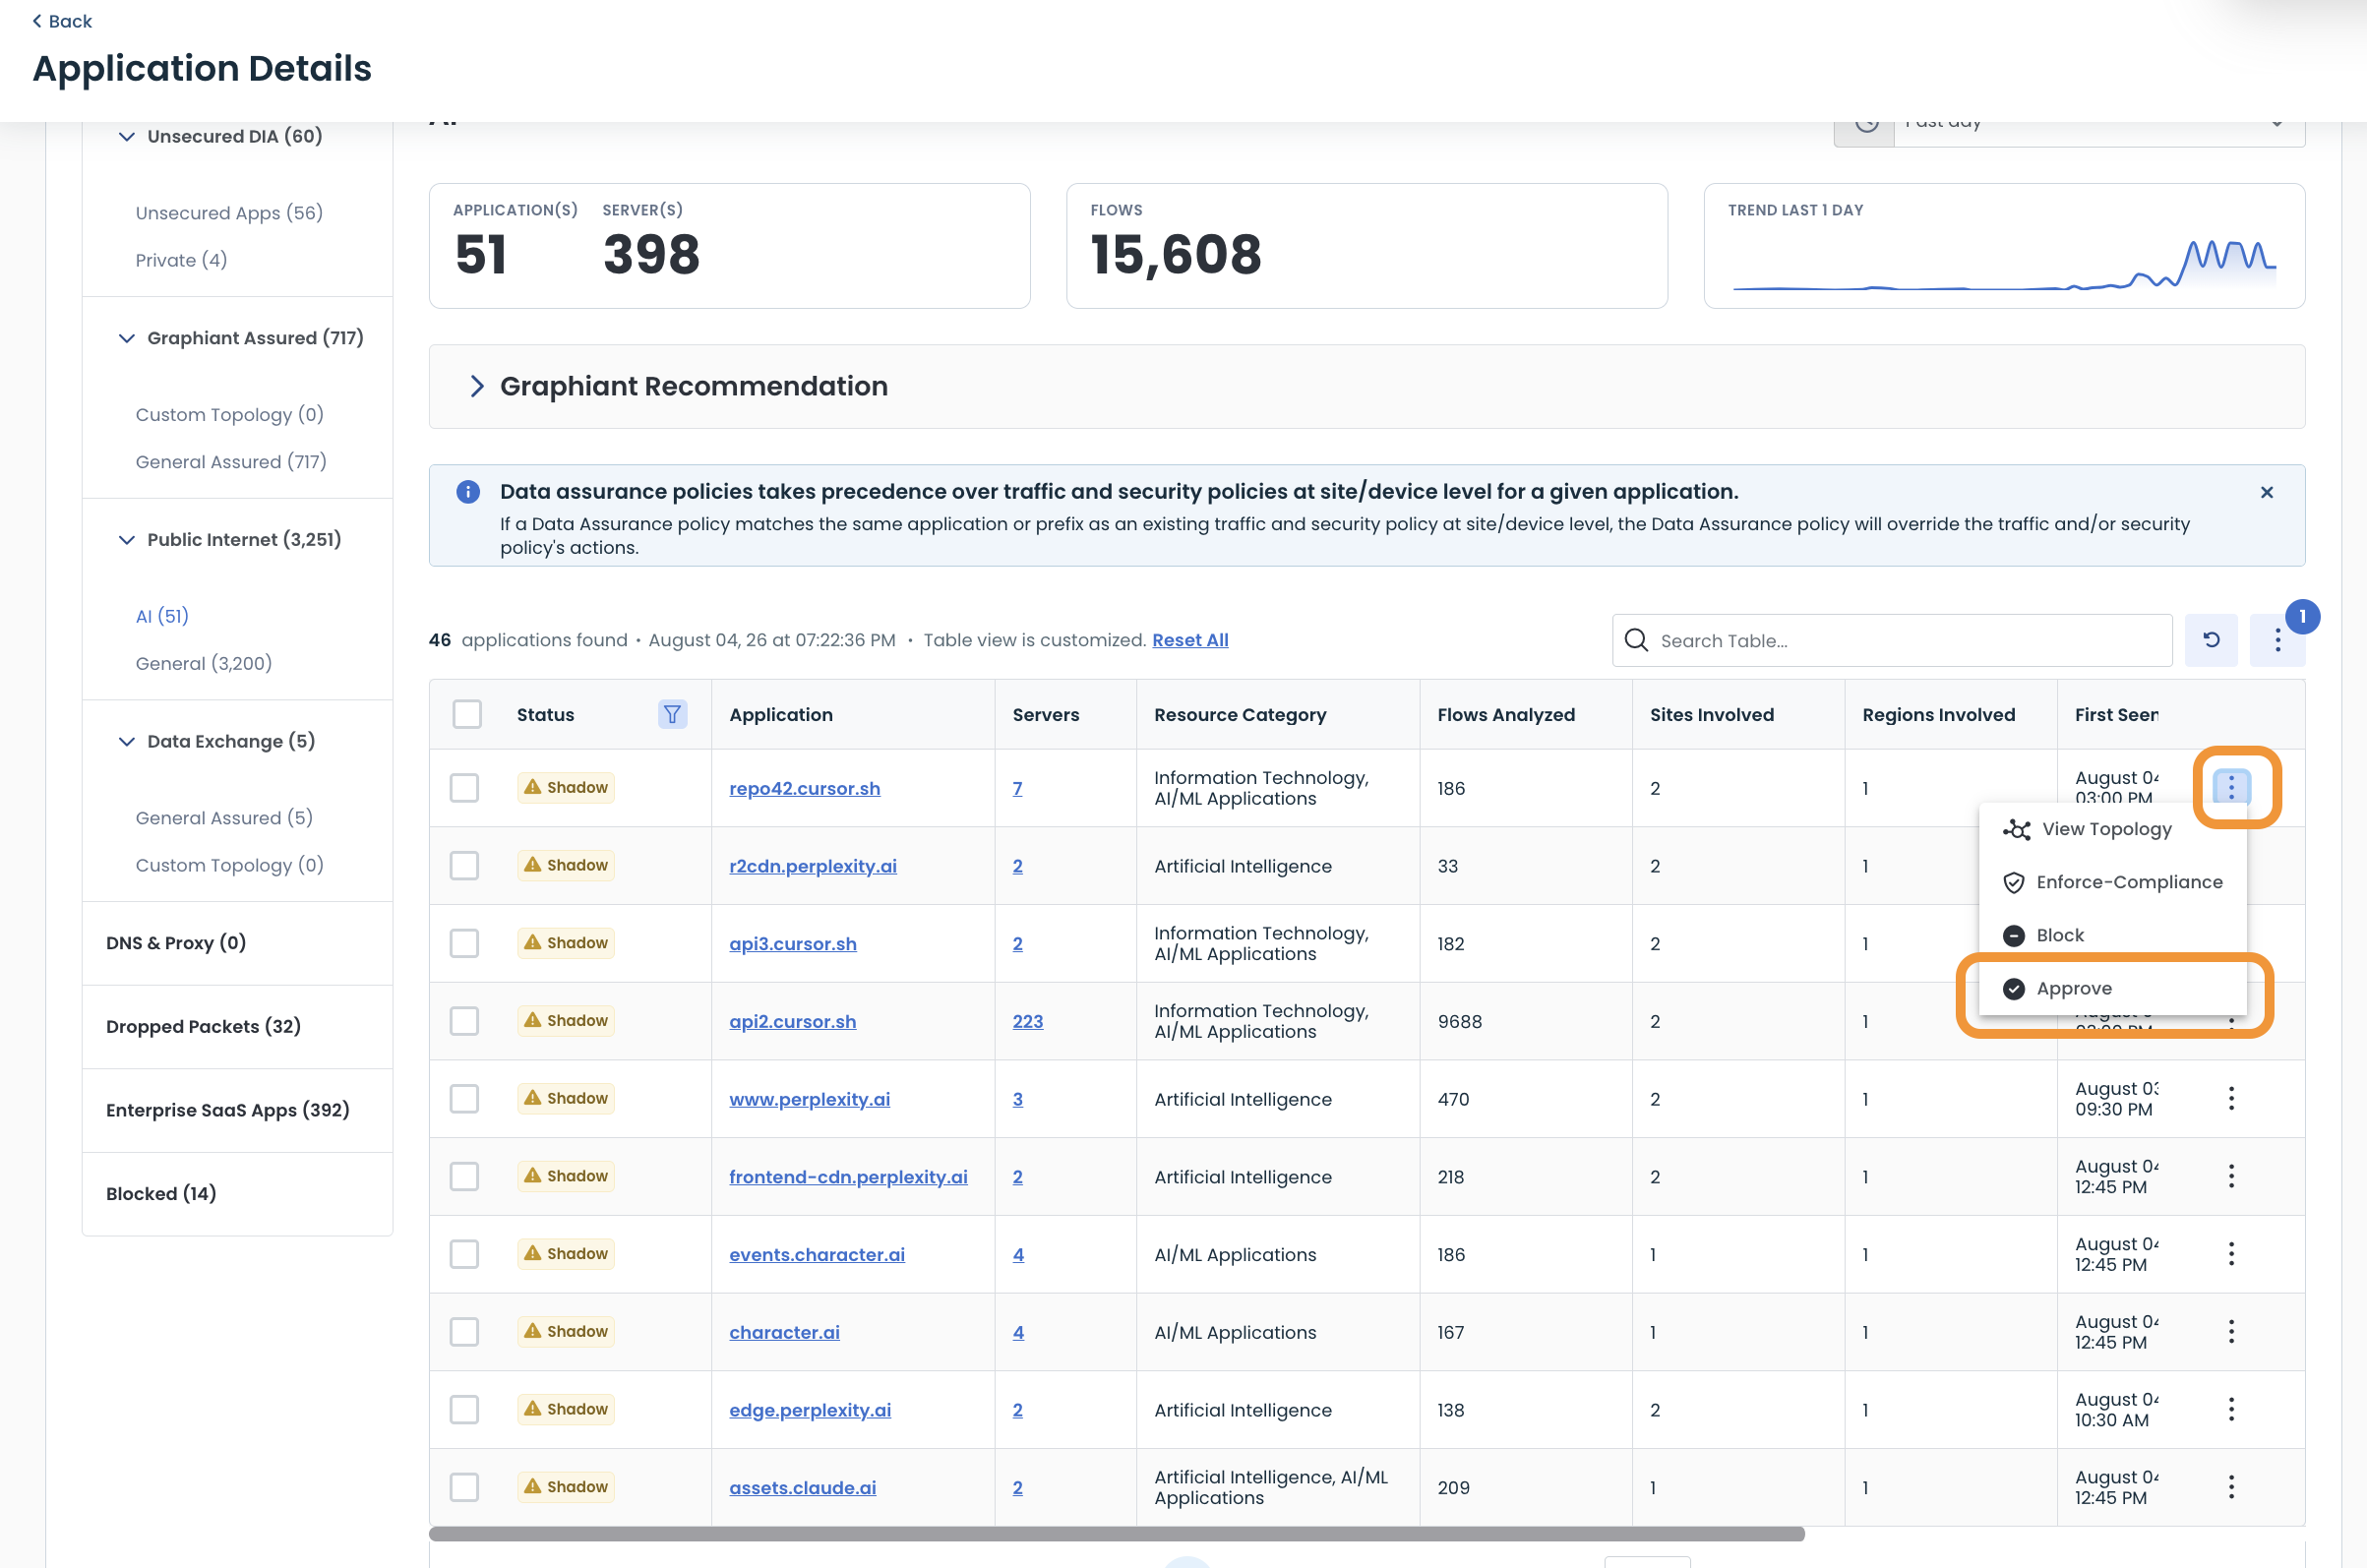Viewport: 2367px width, 1568px height.
Task: Open row actions for www.perplexity.ai
Action: tap(2231, 1098)
